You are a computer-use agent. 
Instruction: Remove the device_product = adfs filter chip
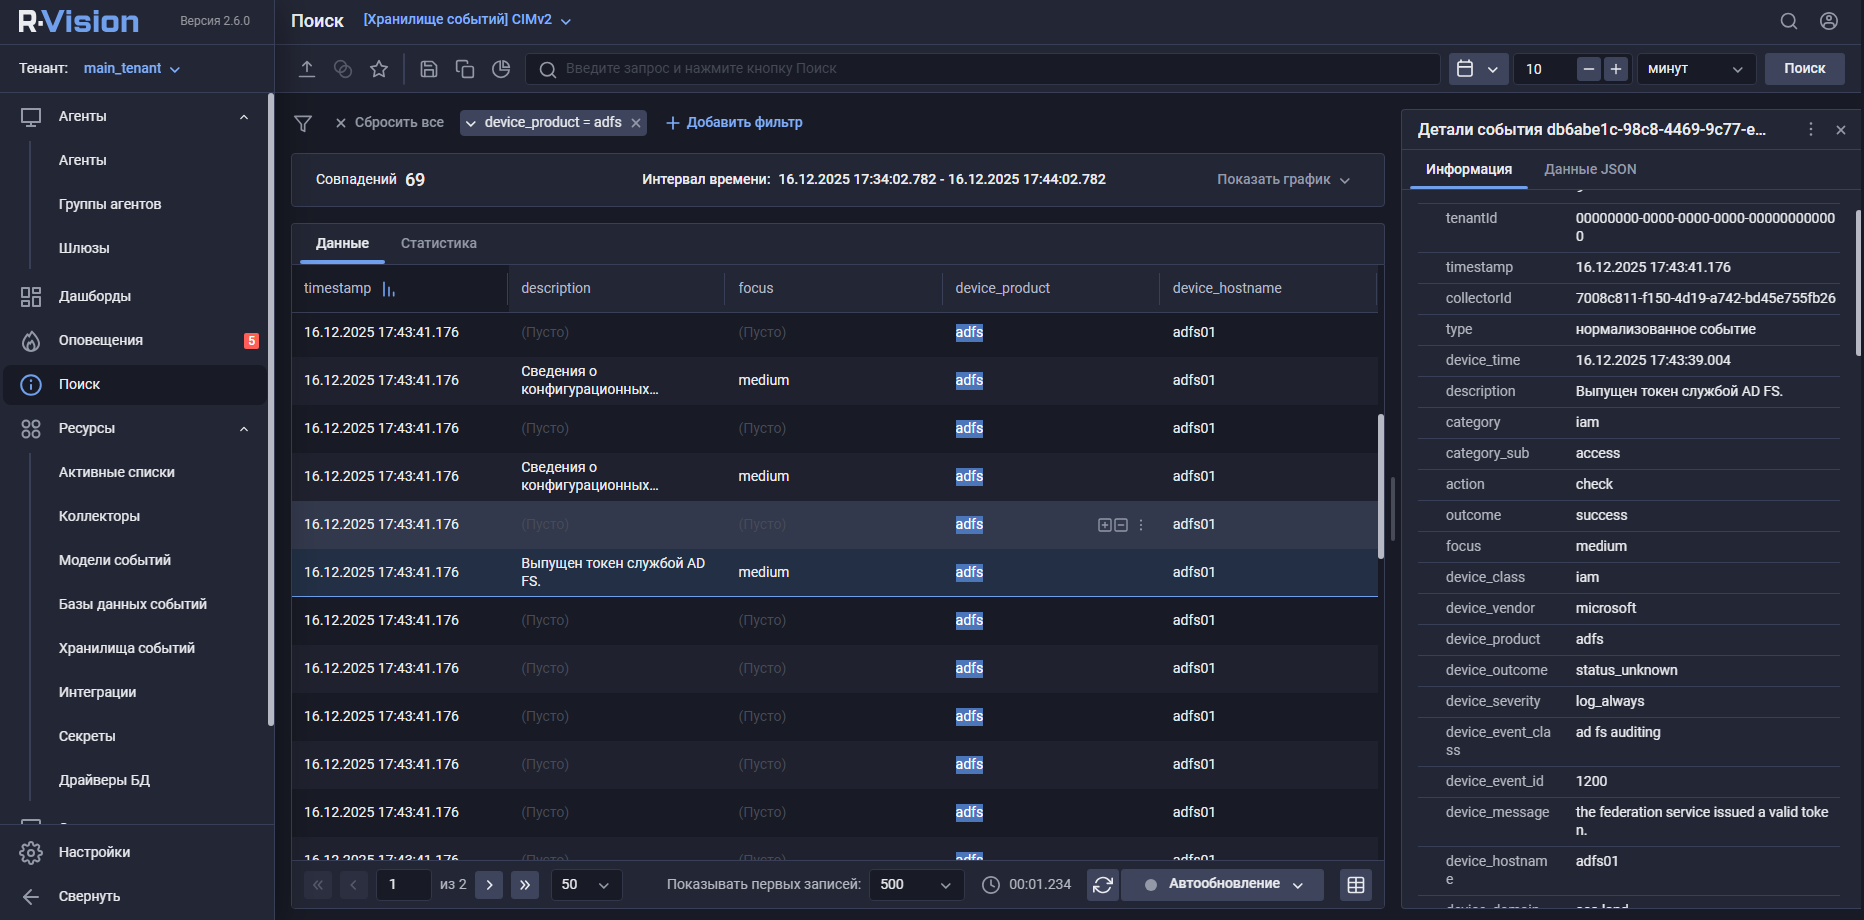click(636, 123)
